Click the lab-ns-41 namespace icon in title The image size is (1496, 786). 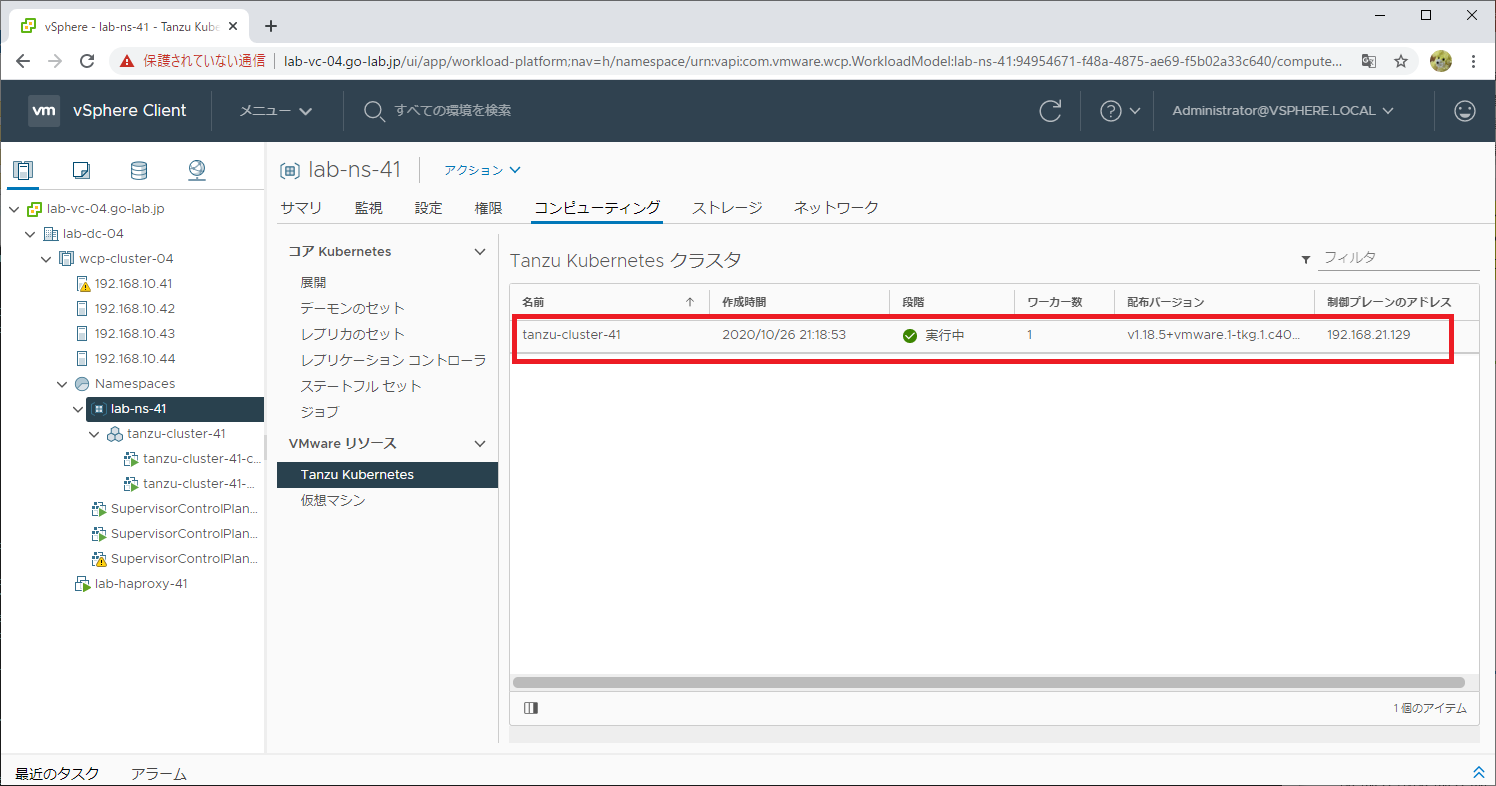290,171
